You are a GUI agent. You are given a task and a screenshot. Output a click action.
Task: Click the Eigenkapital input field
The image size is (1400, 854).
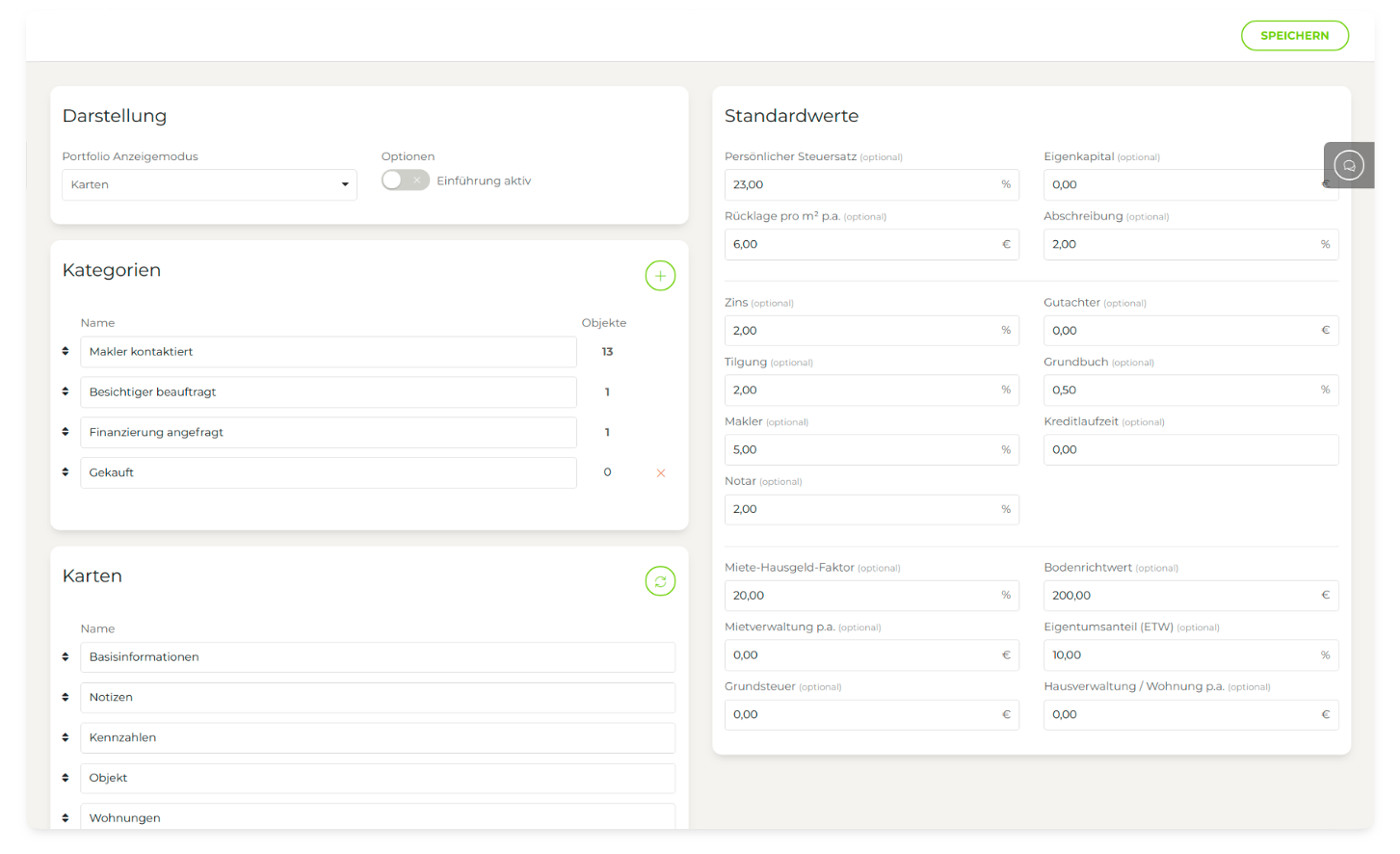click(1180, 185)
